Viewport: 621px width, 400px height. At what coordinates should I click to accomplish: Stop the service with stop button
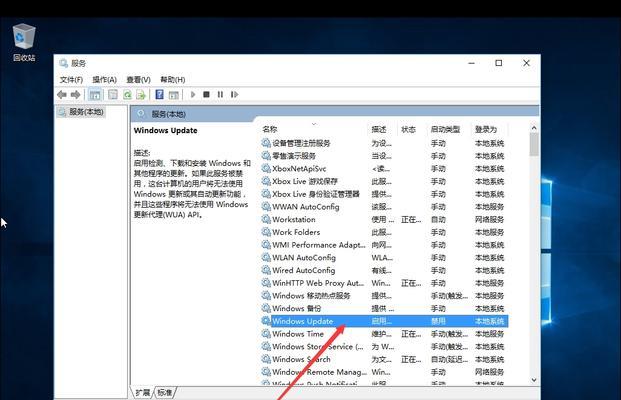206,95
